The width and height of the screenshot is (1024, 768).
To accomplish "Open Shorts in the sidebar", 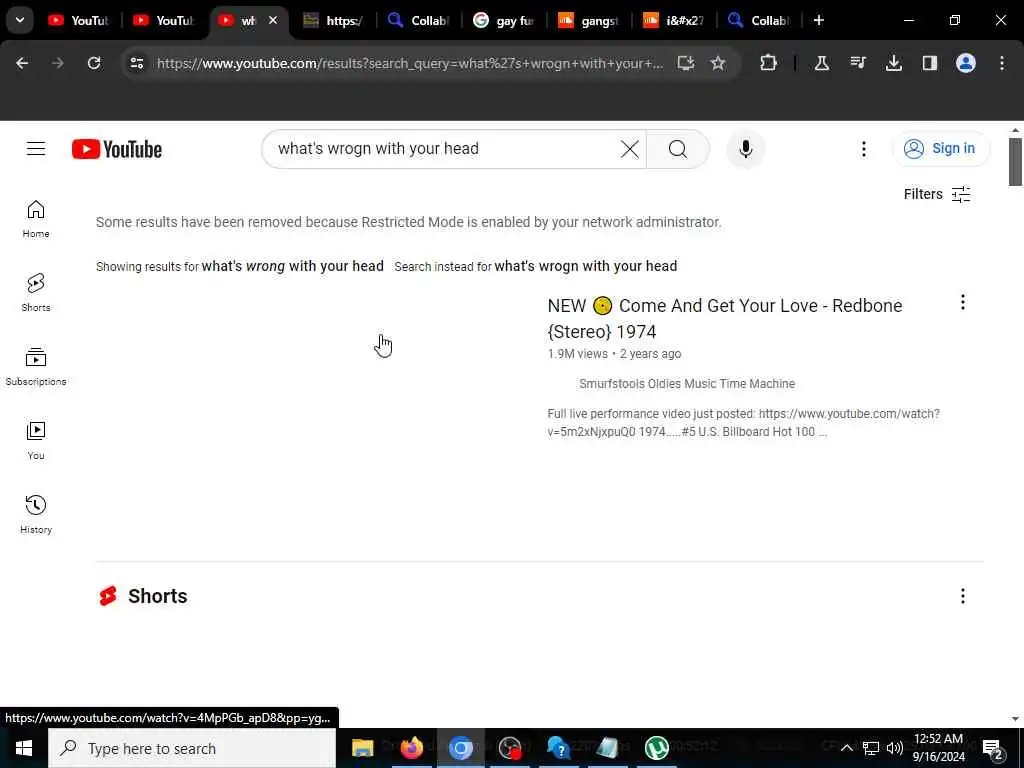I will point(36,293).
